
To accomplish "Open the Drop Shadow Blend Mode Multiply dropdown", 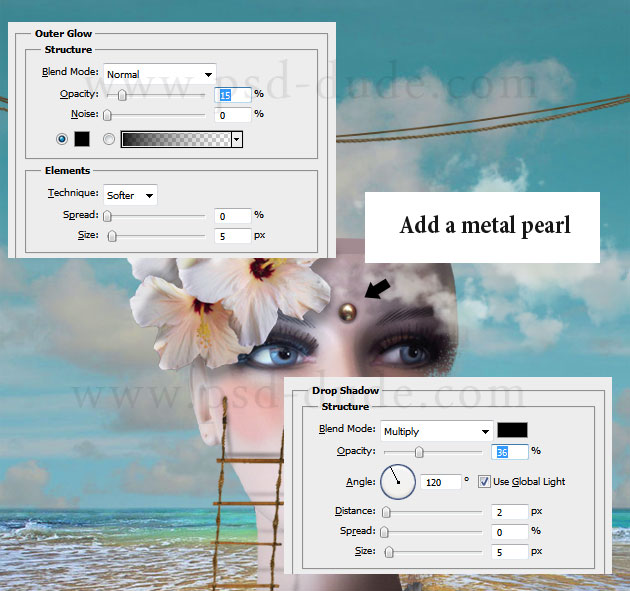I will [437, 431].
